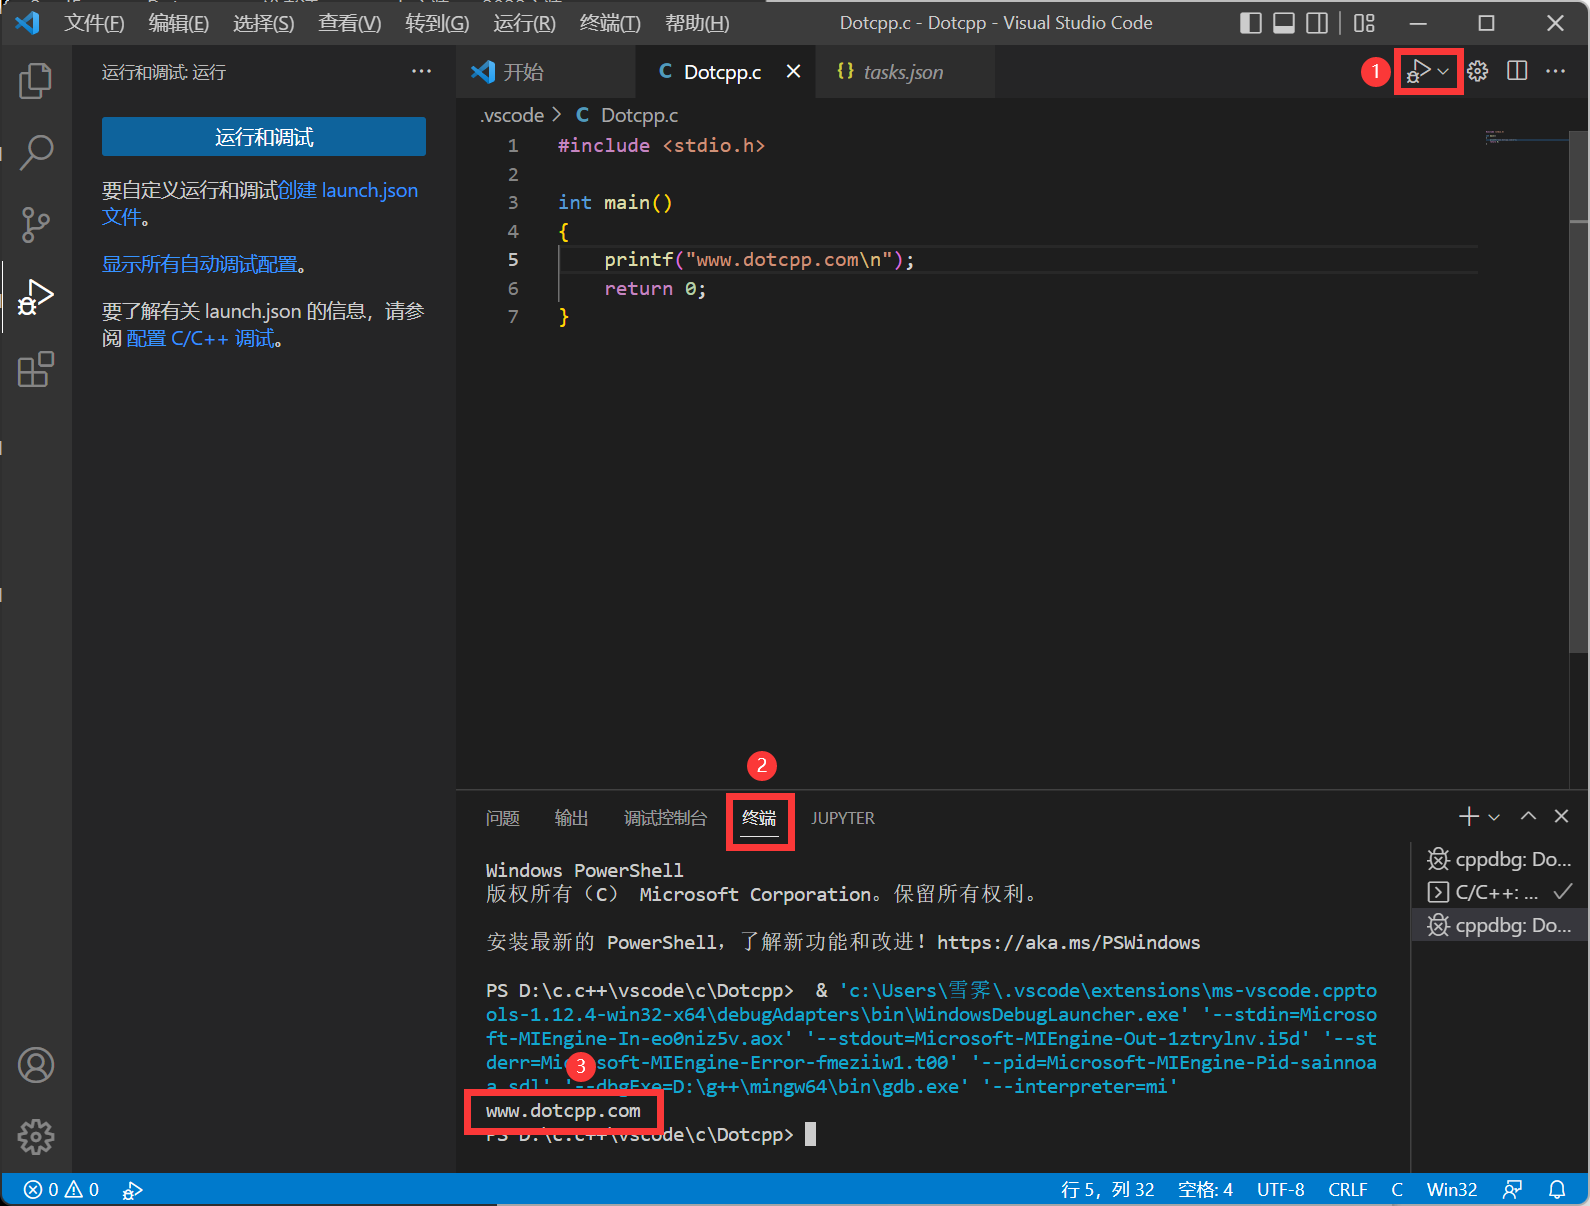Click the Manage gear icon in activity bar

click(x=36, y=1136)
